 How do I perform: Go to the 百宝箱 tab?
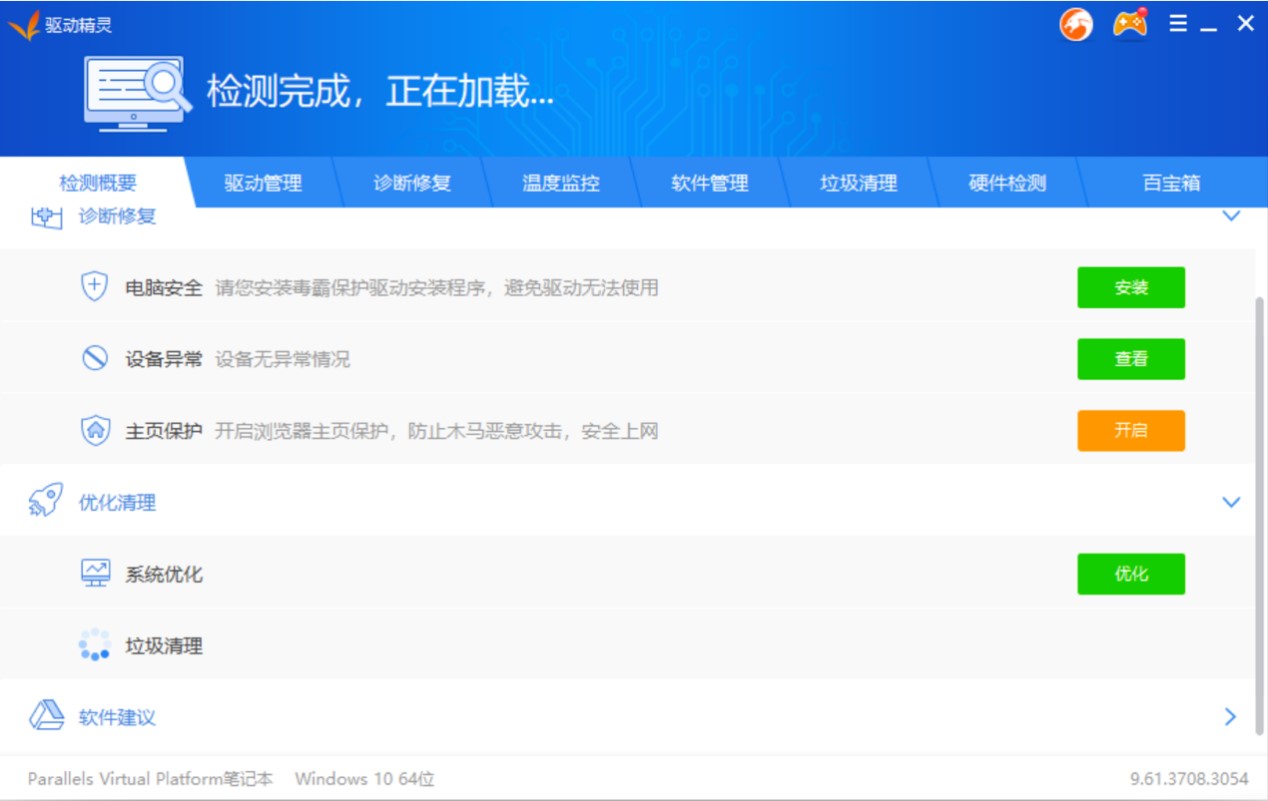pyautogui.click(x=1171, y=183)
